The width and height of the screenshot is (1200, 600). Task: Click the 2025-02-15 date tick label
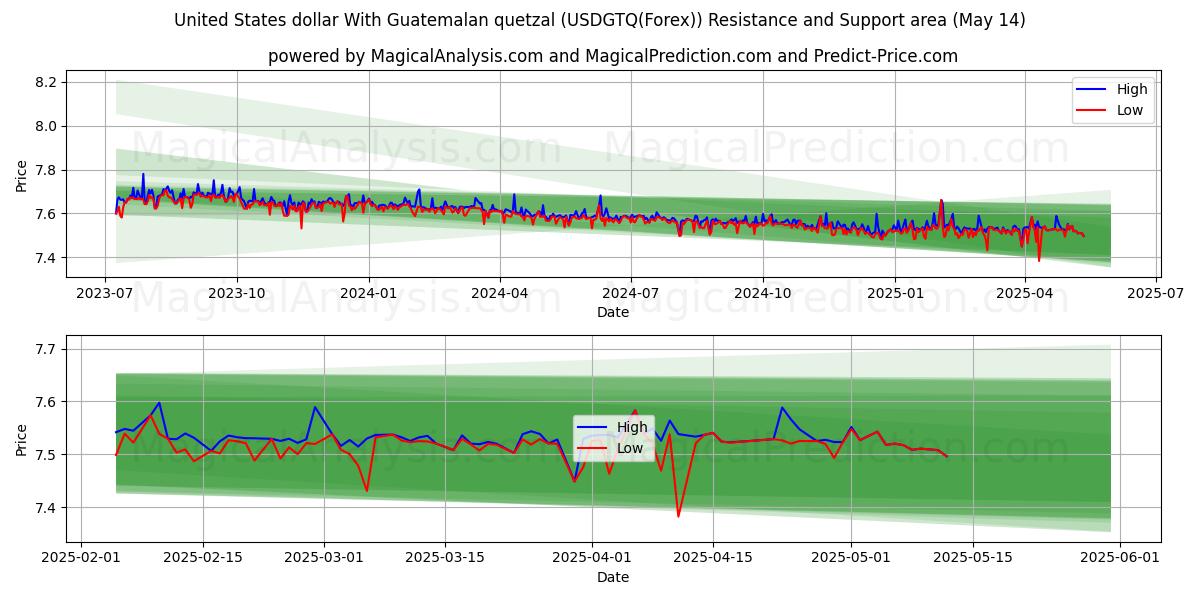[203, 558]
